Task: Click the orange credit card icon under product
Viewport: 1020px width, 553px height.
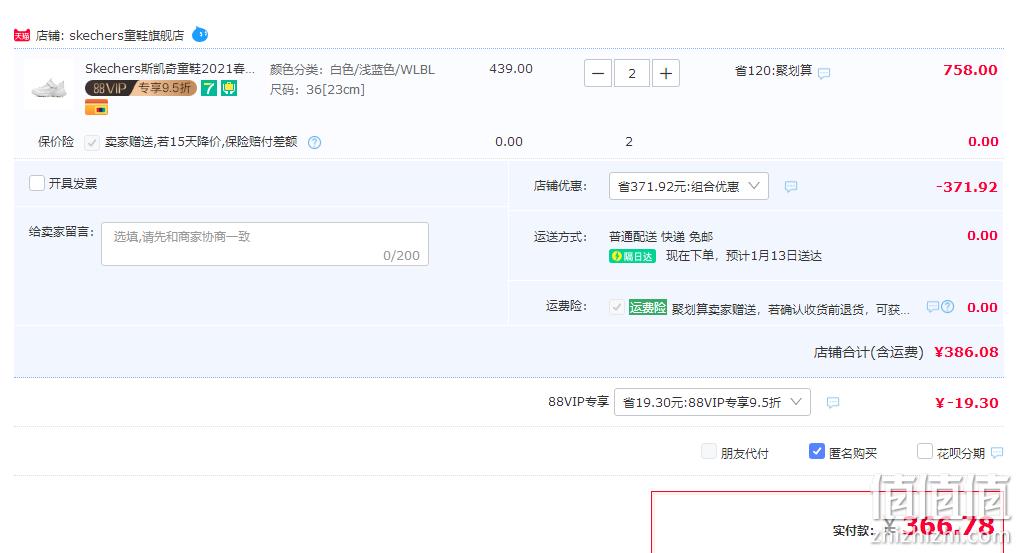Action: point(96,108)
